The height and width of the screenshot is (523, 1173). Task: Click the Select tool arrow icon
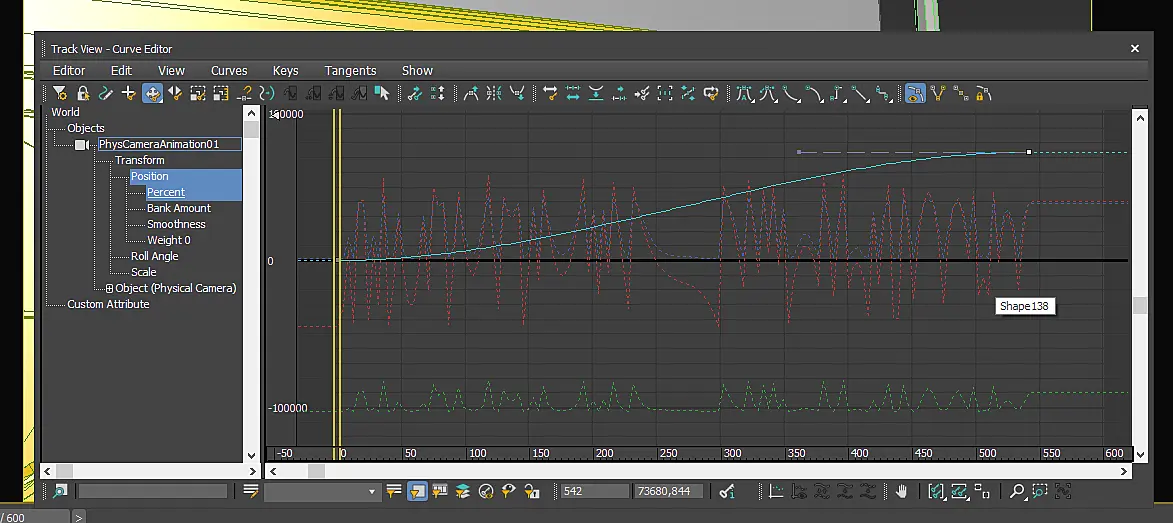[382, 94]
